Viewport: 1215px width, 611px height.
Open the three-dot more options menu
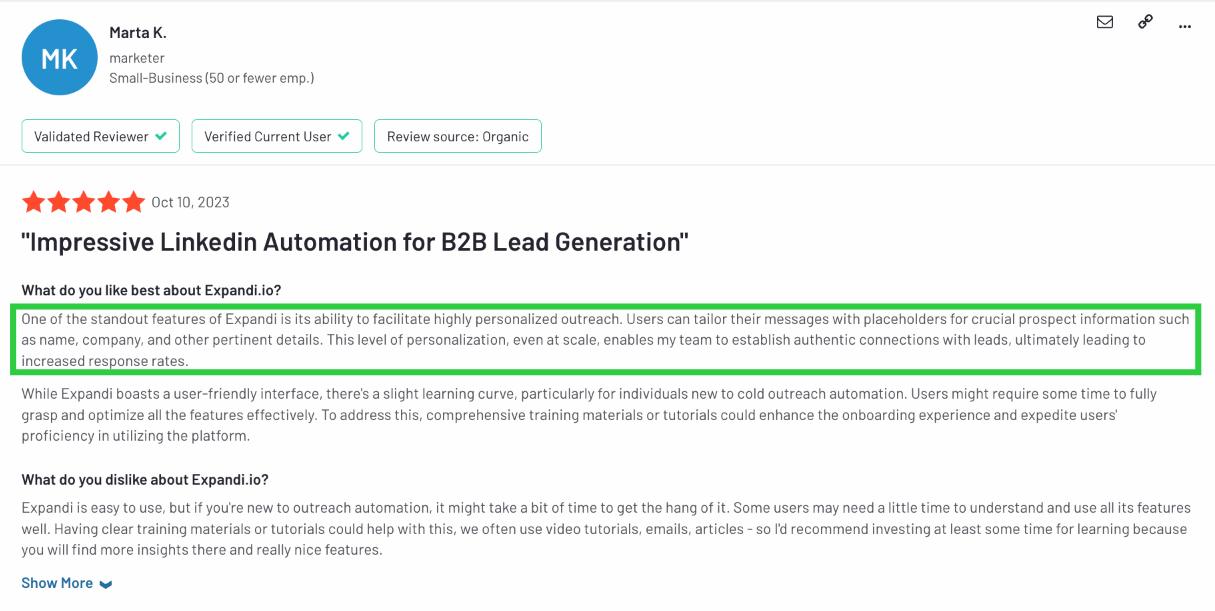coord(1185,25)
